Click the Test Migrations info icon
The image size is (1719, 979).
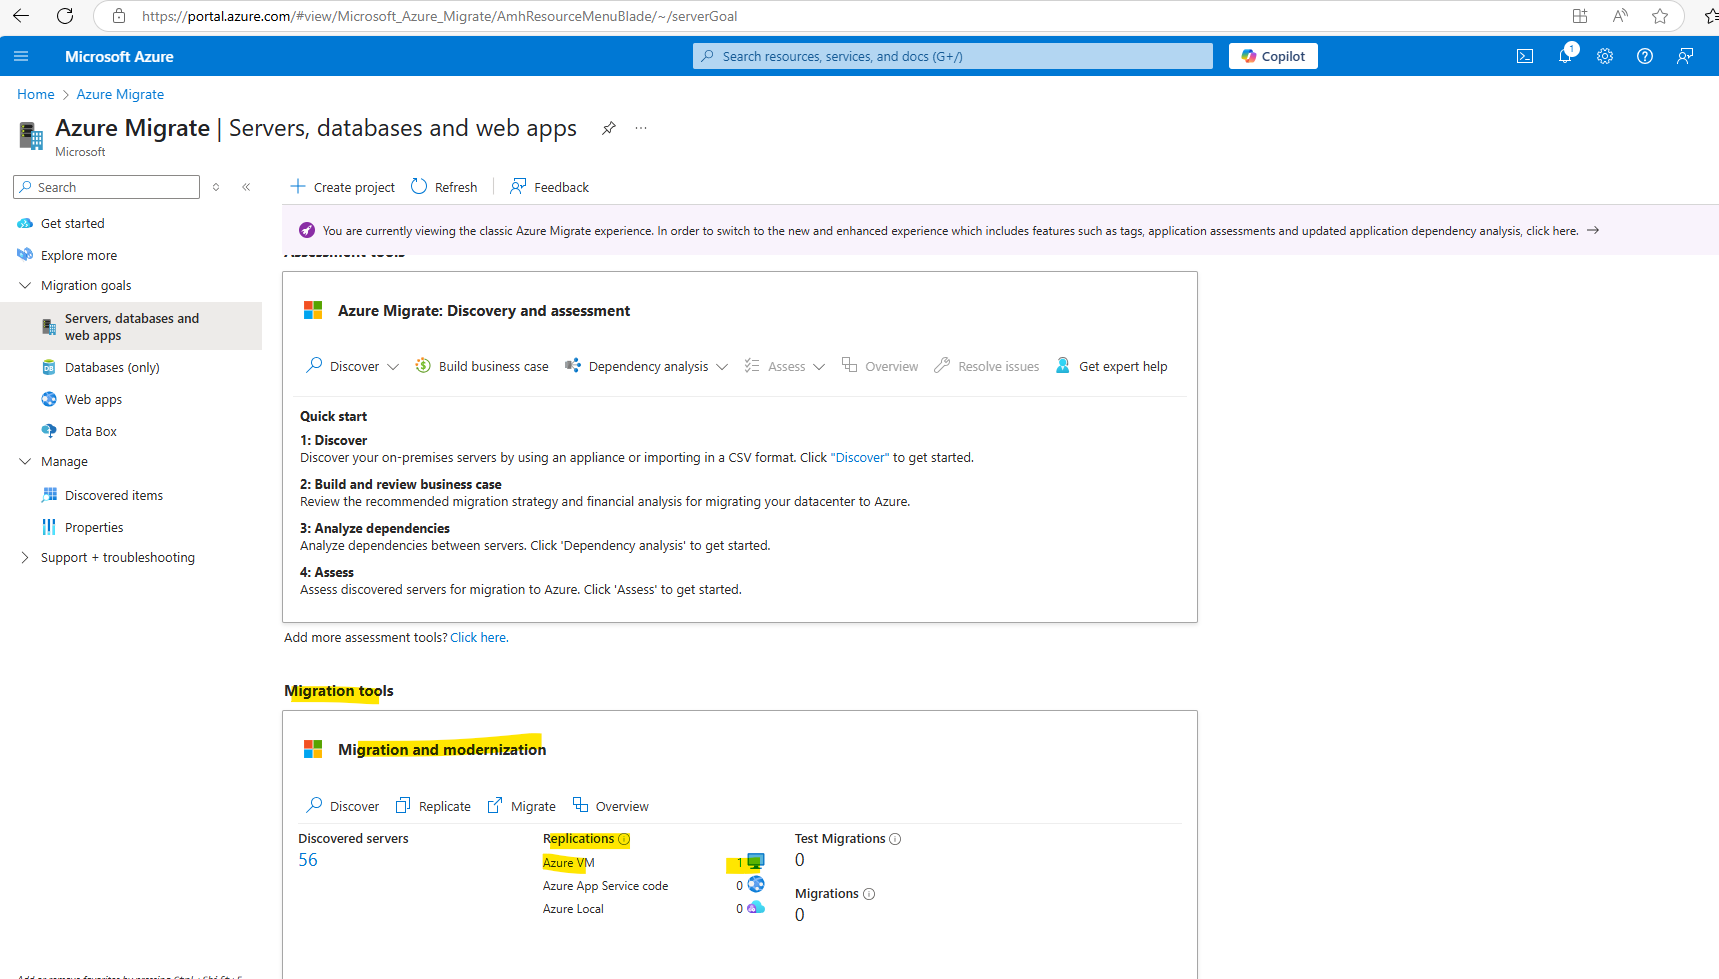(x=895, y=839)
